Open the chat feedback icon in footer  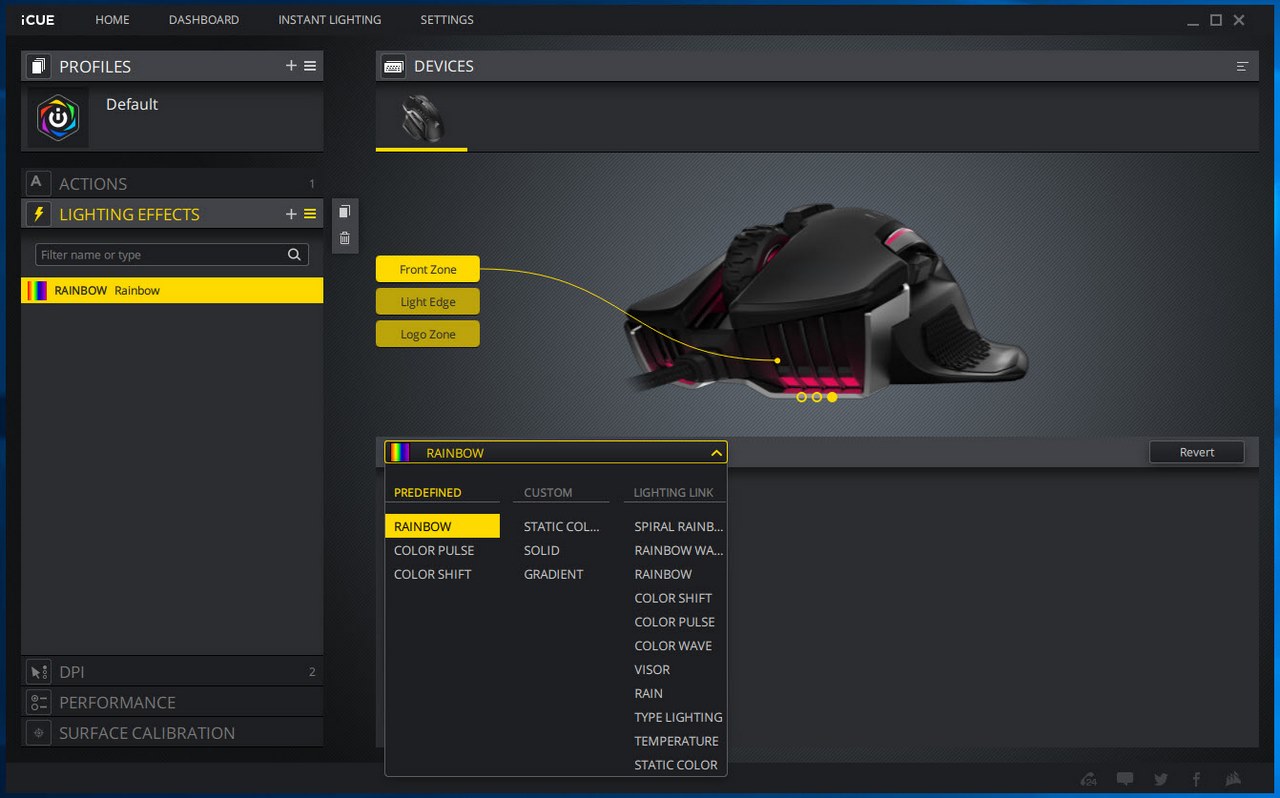[1125, 779]
